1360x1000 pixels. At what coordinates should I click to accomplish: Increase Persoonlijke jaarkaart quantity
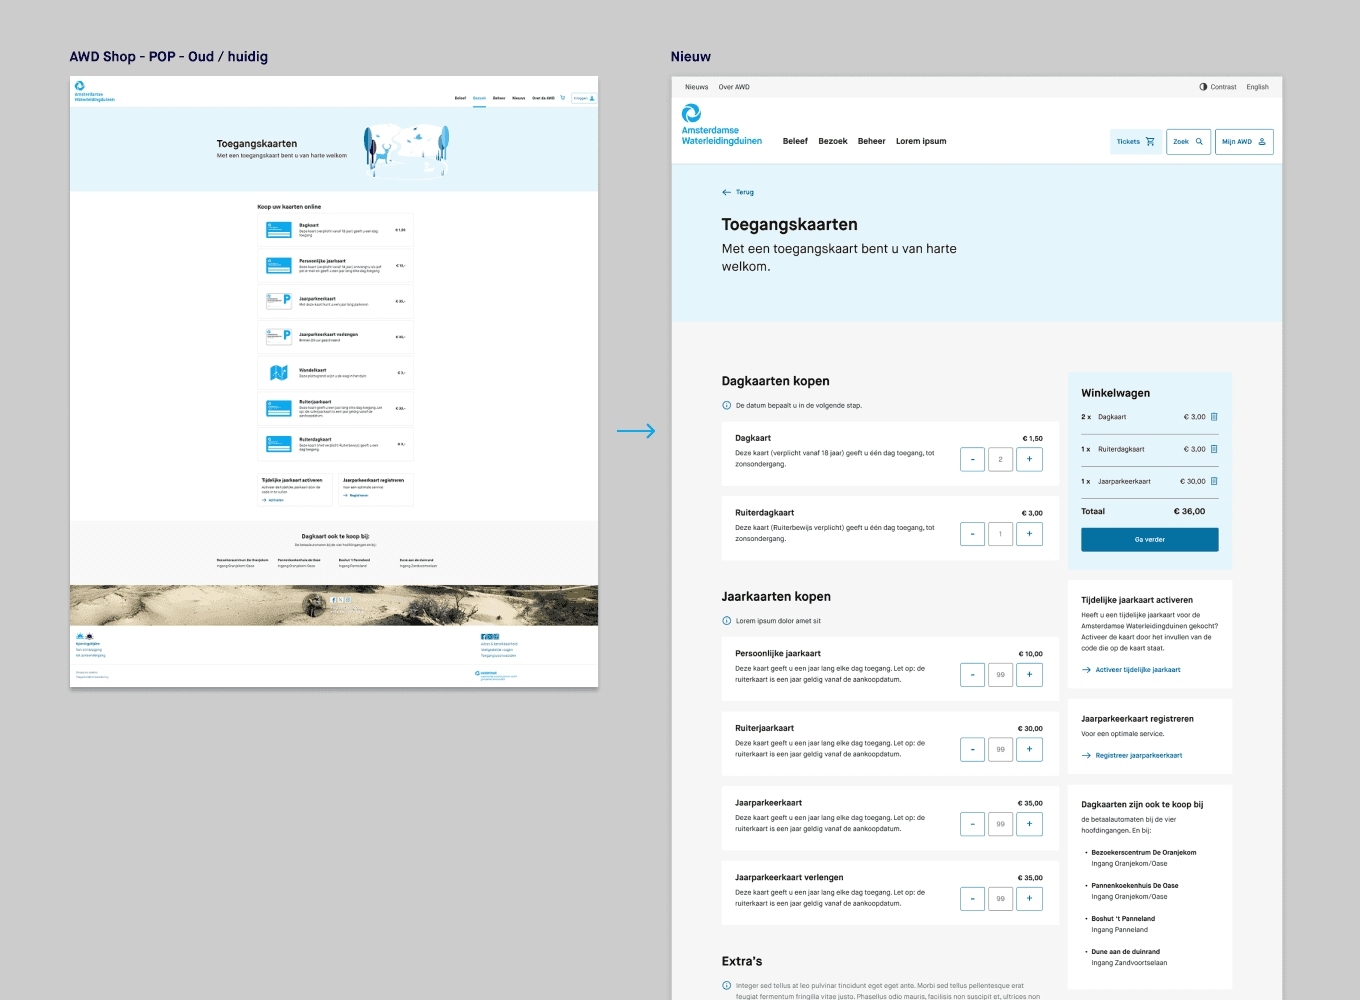(1029, 675)
